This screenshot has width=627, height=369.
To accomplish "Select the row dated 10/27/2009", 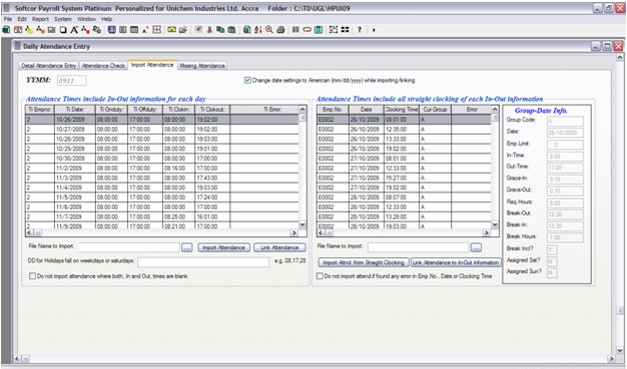I will (162, 130).
